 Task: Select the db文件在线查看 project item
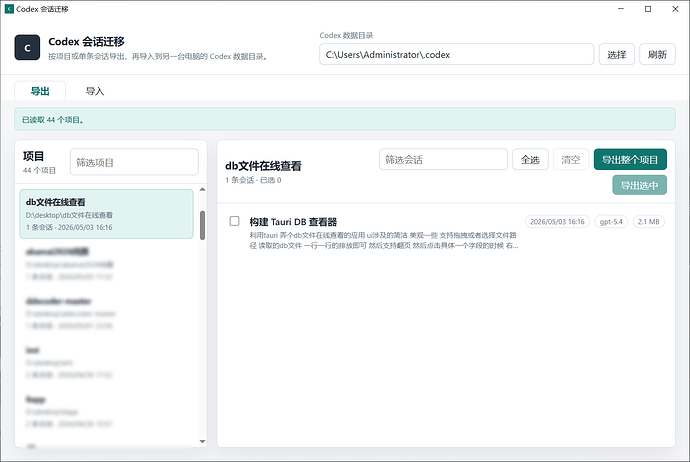tap(106, 214)
